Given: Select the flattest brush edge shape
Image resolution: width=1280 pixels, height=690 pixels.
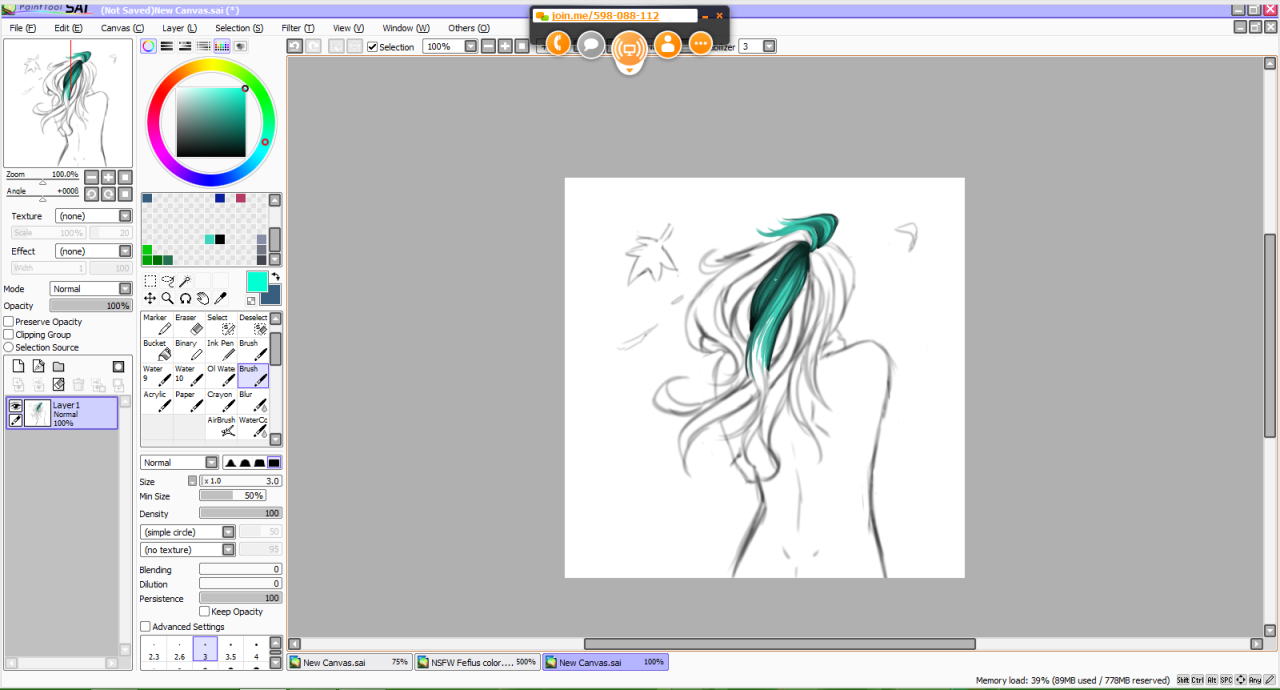Looking at the screenshot, I should pyautogui.click(x=274, y=462).
